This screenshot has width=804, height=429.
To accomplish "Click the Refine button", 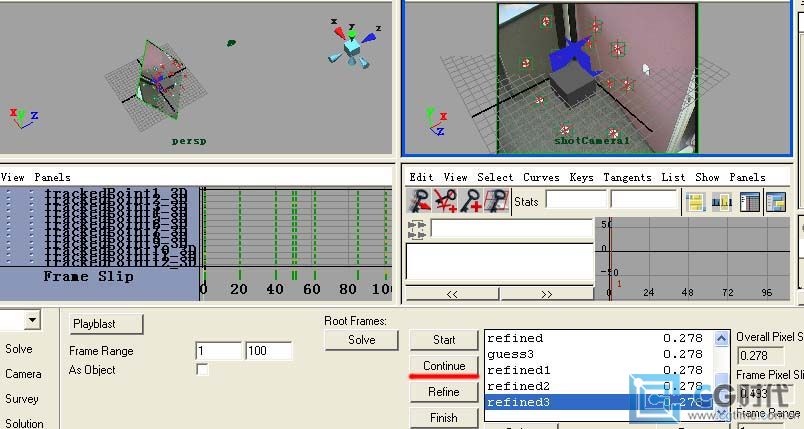I will (444, 392).
